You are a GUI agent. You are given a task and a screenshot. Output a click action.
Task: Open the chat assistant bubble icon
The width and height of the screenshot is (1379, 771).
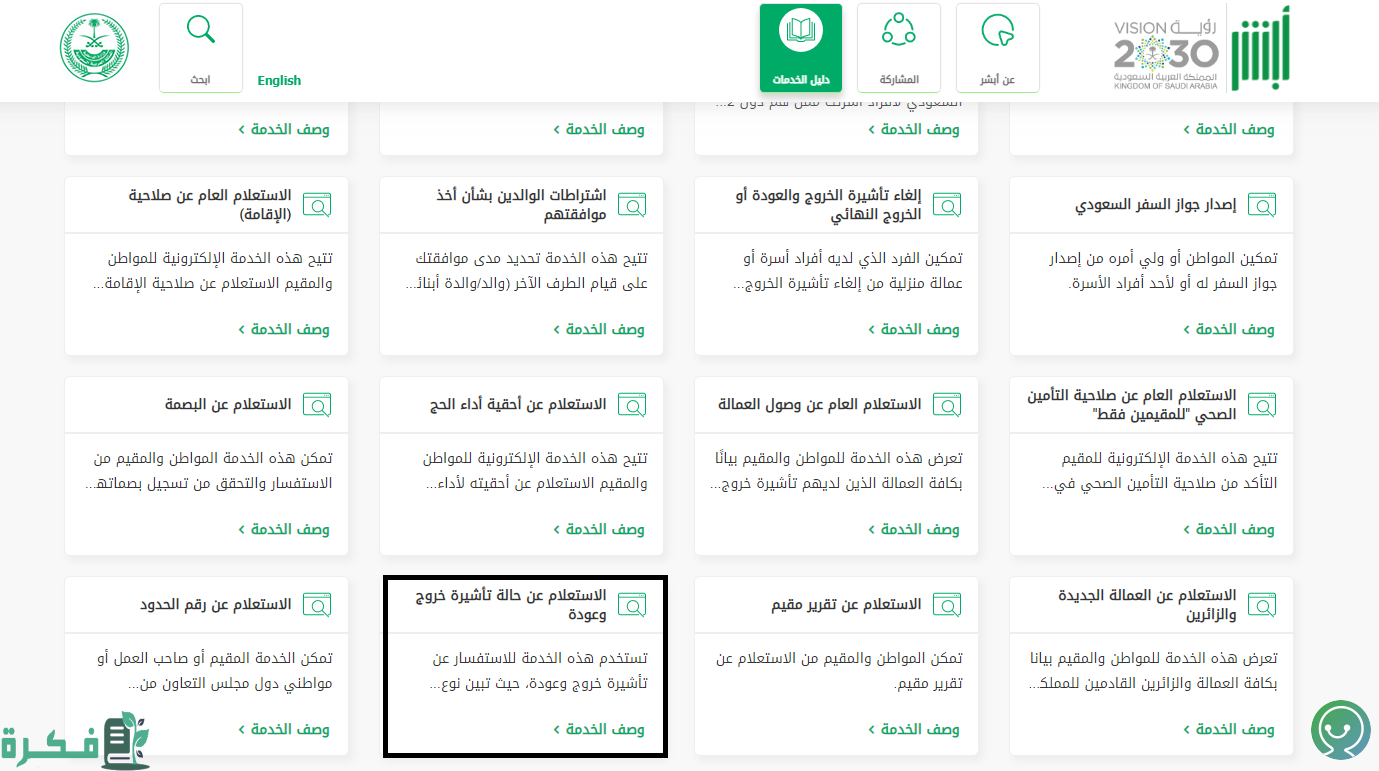tap(1340, 730)
